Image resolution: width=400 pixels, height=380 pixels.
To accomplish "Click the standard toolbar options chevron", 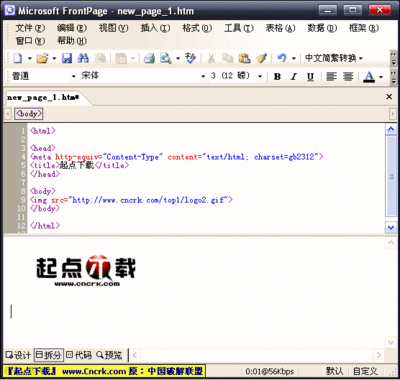I will tap(393, 58).
